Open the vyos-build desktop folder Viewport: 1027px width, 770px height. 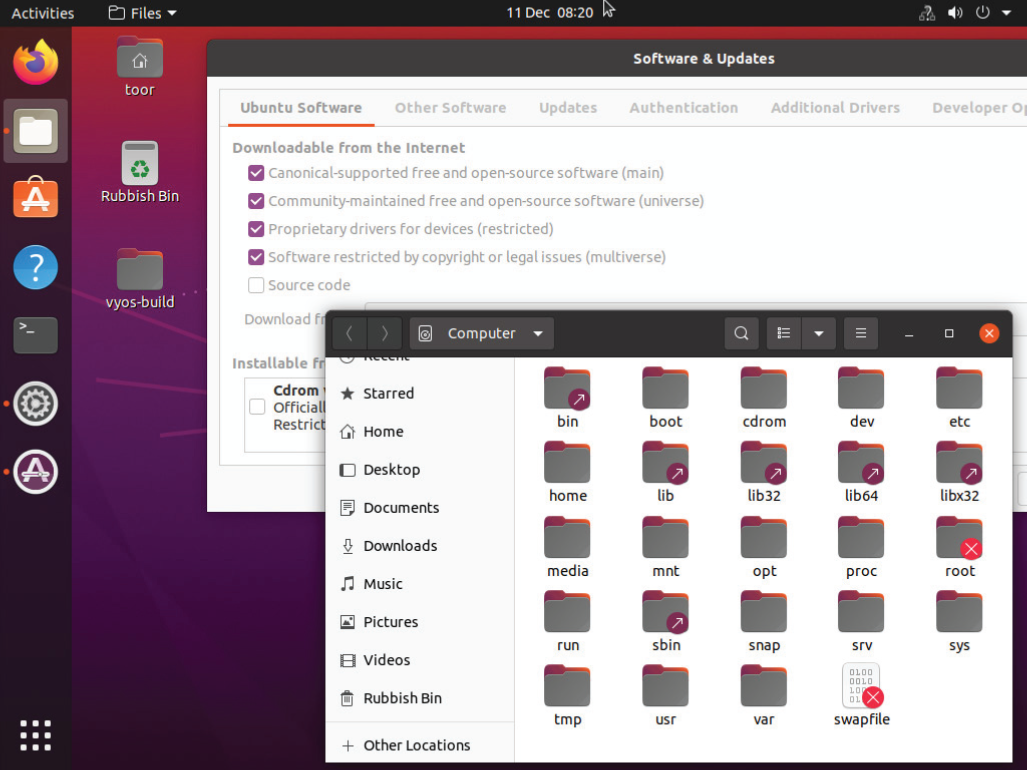140,278
